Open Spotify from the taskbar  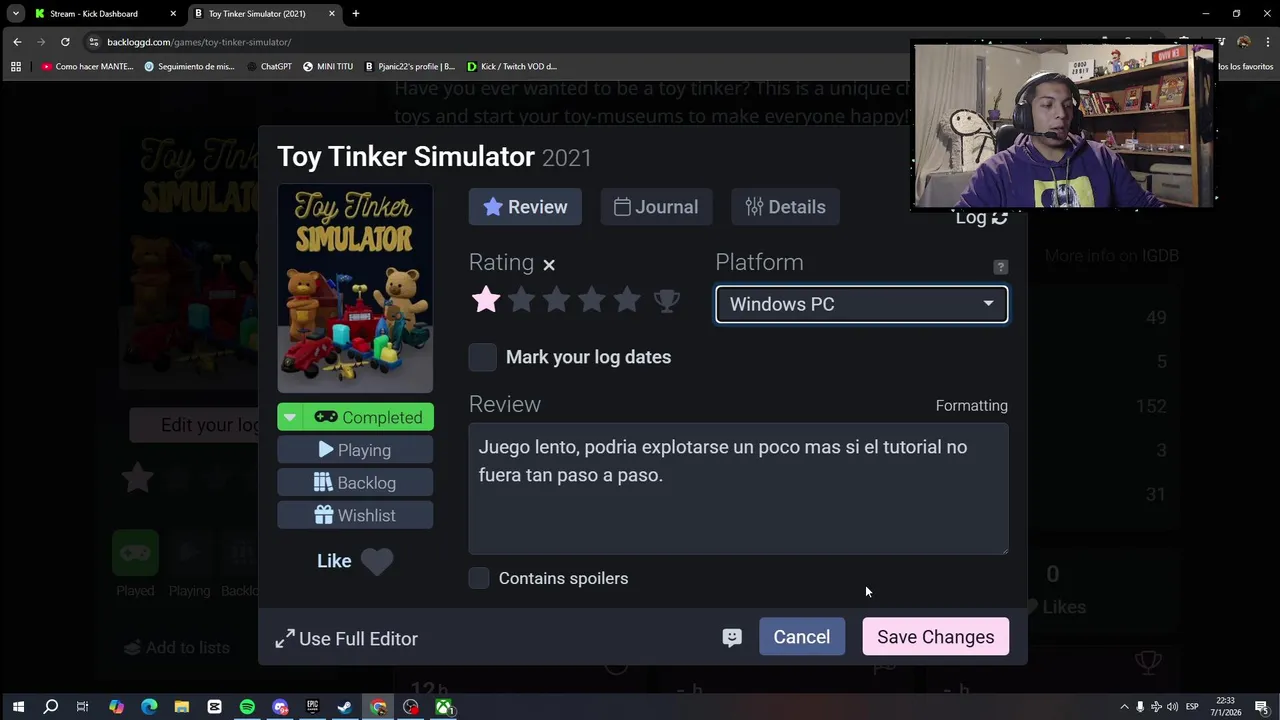click(247, 707)
